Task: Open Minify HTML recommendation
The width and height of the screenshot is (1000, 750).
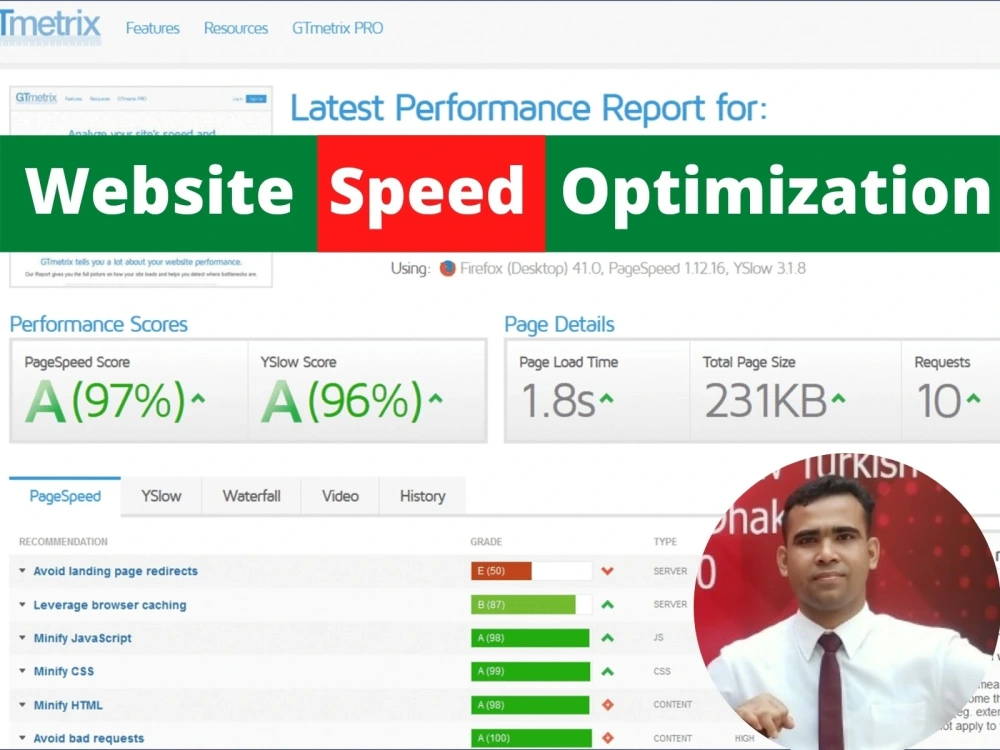Action: (68, 705)
